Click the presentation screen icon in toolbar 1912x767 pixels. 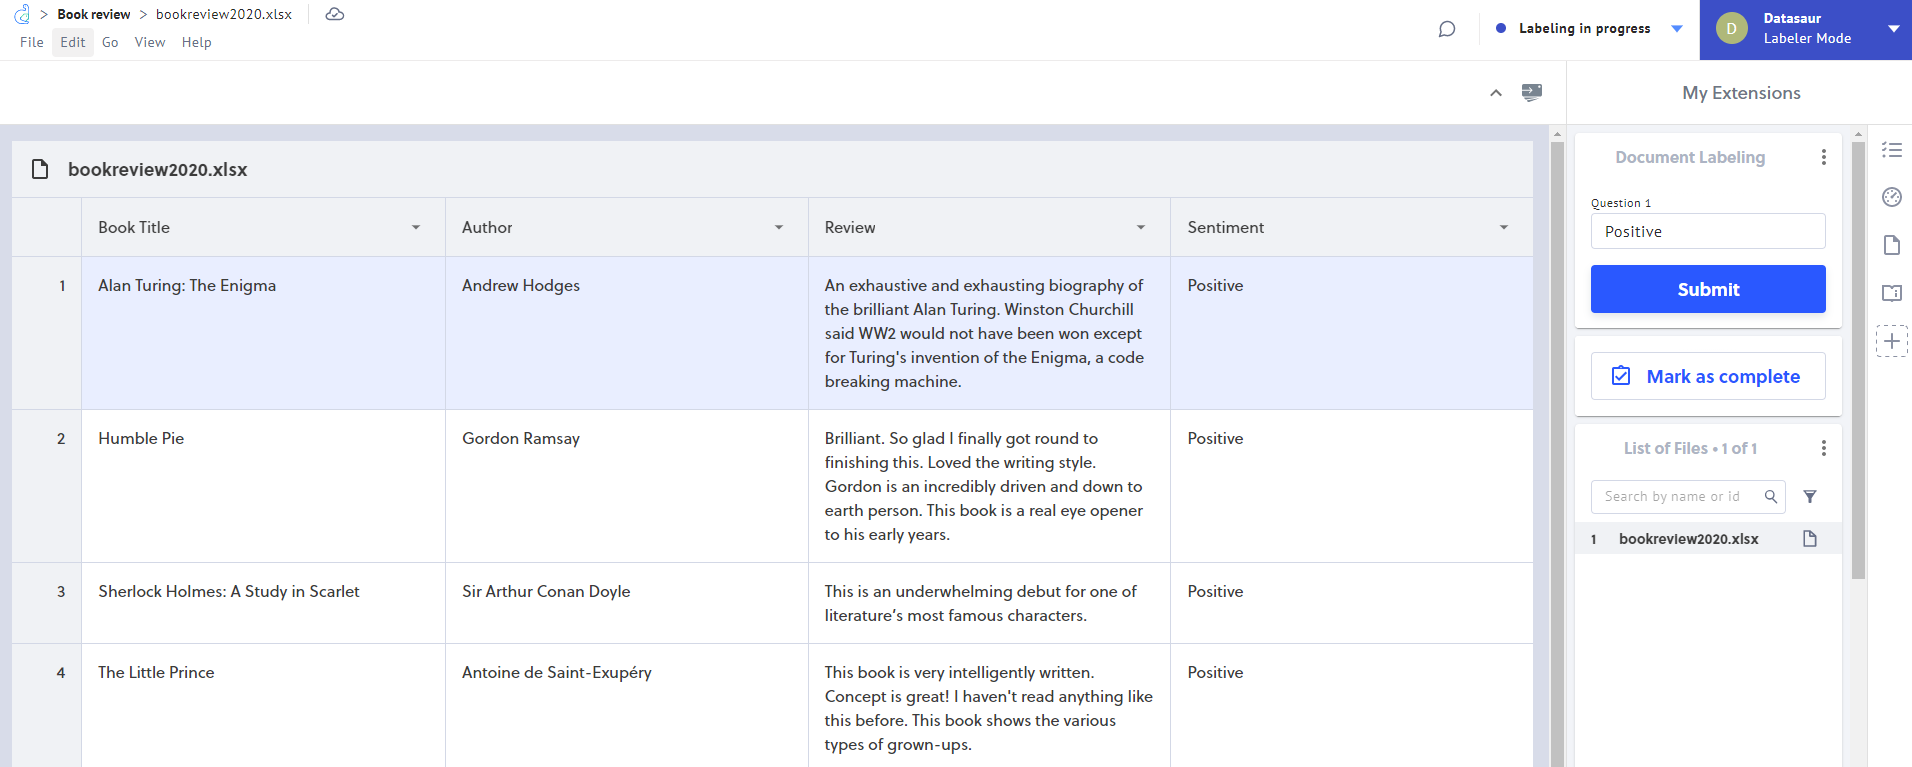1531,92
